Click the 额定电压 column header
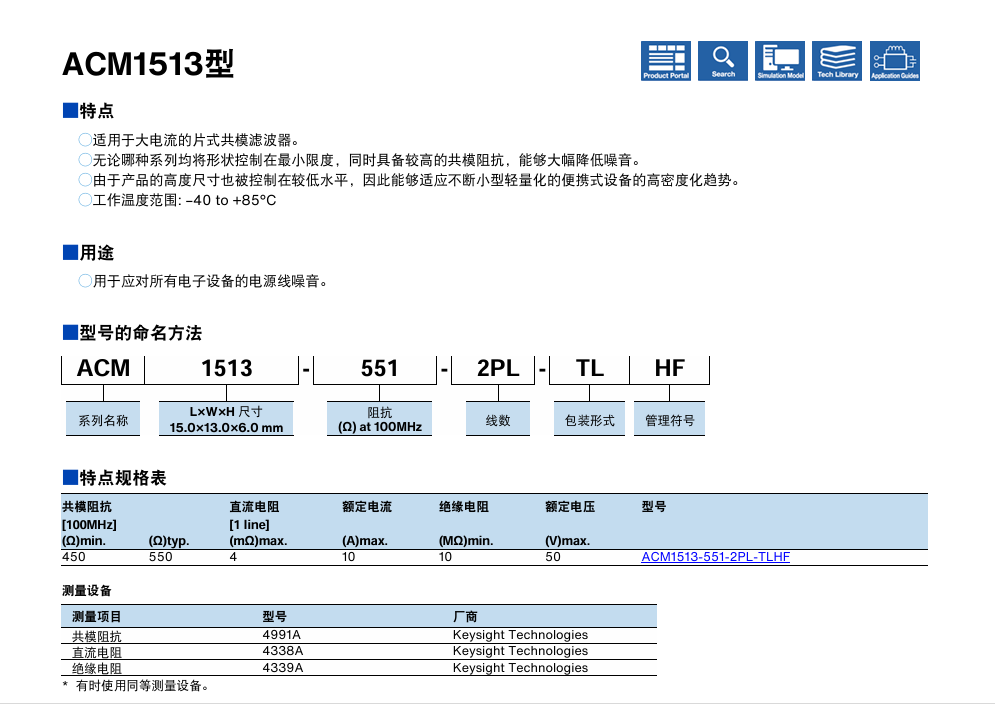The image size is (995, 704). [x=570, y=507]
